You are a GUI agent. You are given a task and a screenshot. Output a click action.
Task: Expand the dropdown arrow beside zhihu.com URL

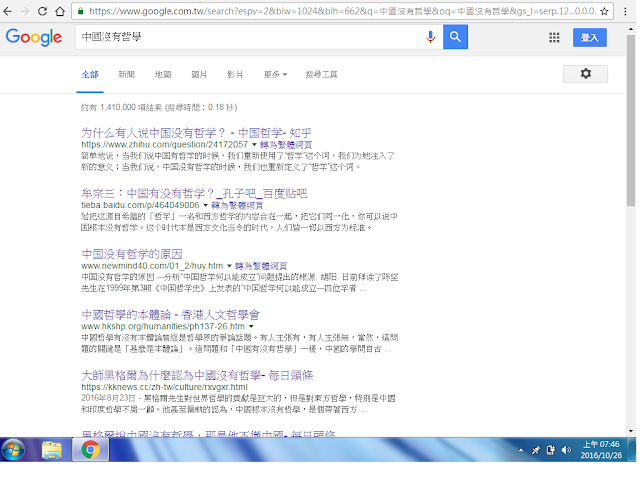[254, 145]
